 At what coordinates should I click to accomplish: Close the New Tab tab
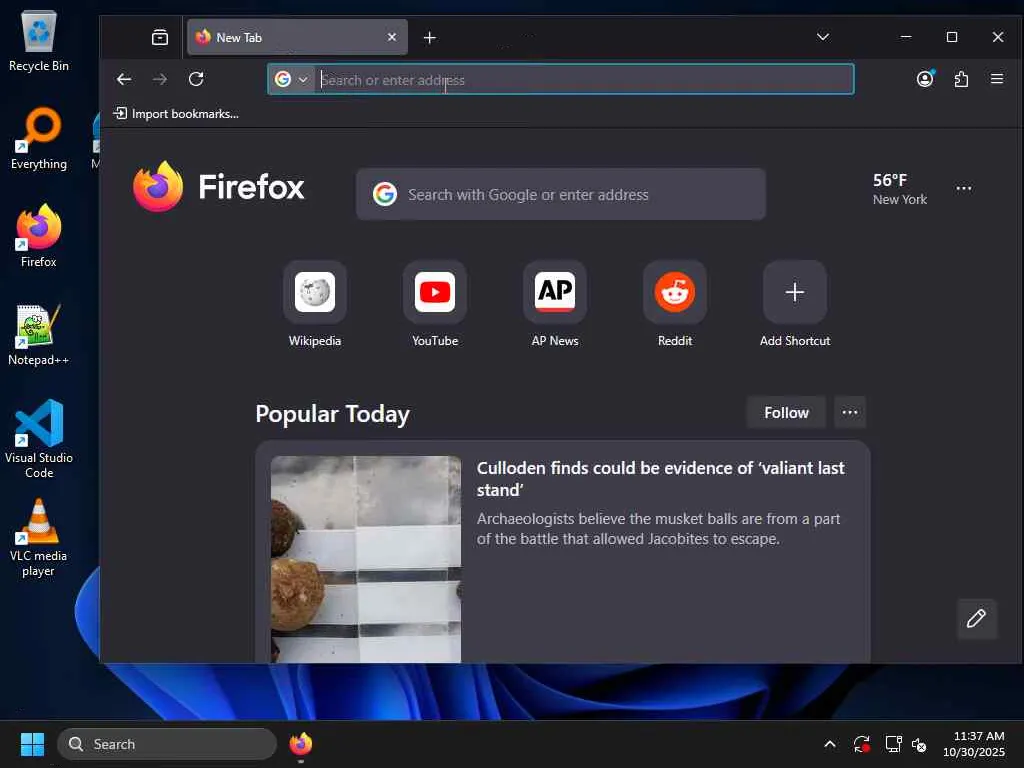pyautogui.click(x=392, y=37)
